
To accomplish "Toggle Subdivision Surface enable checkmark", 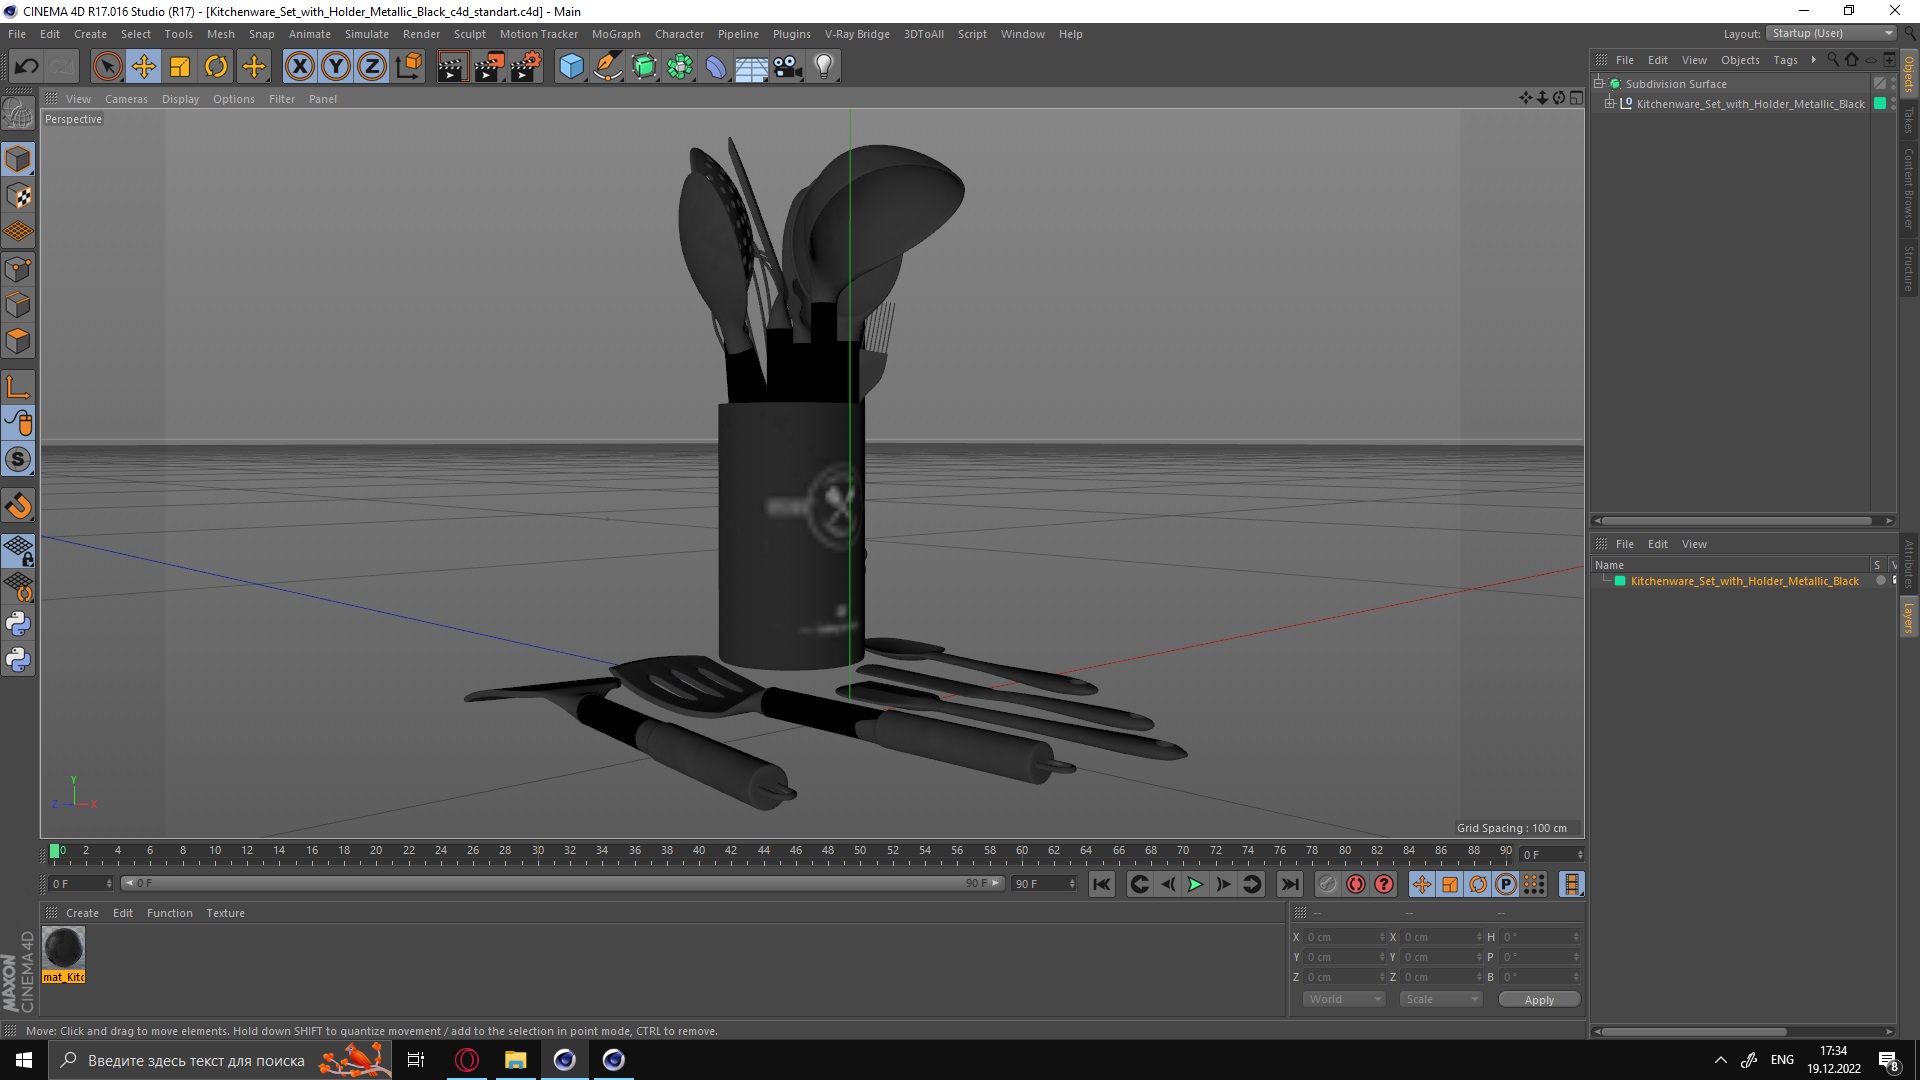I will (x=1880, y=84).
